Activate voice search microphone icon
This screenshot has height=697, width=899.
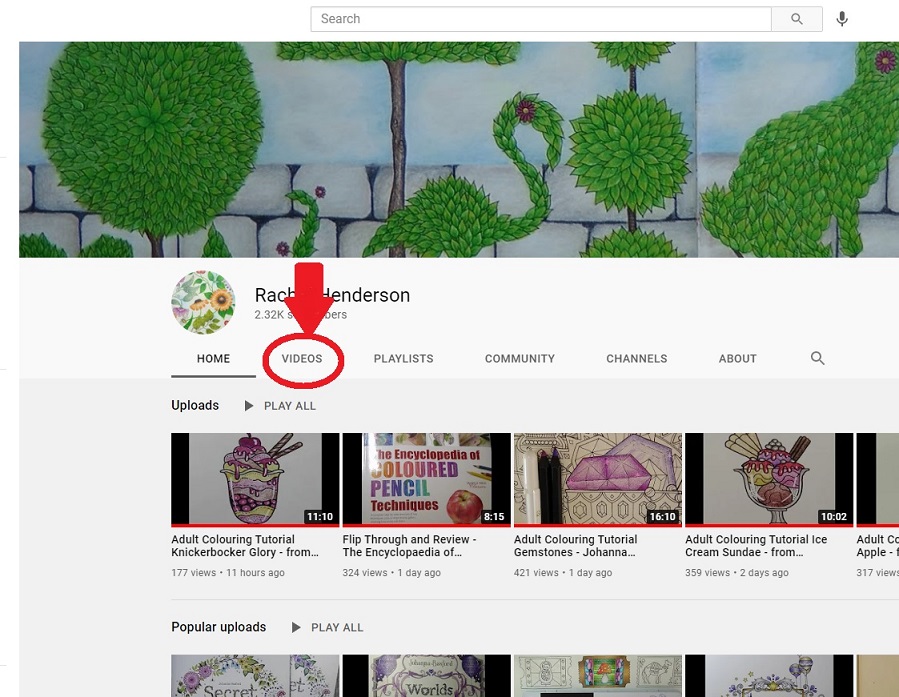pos(842,19)
